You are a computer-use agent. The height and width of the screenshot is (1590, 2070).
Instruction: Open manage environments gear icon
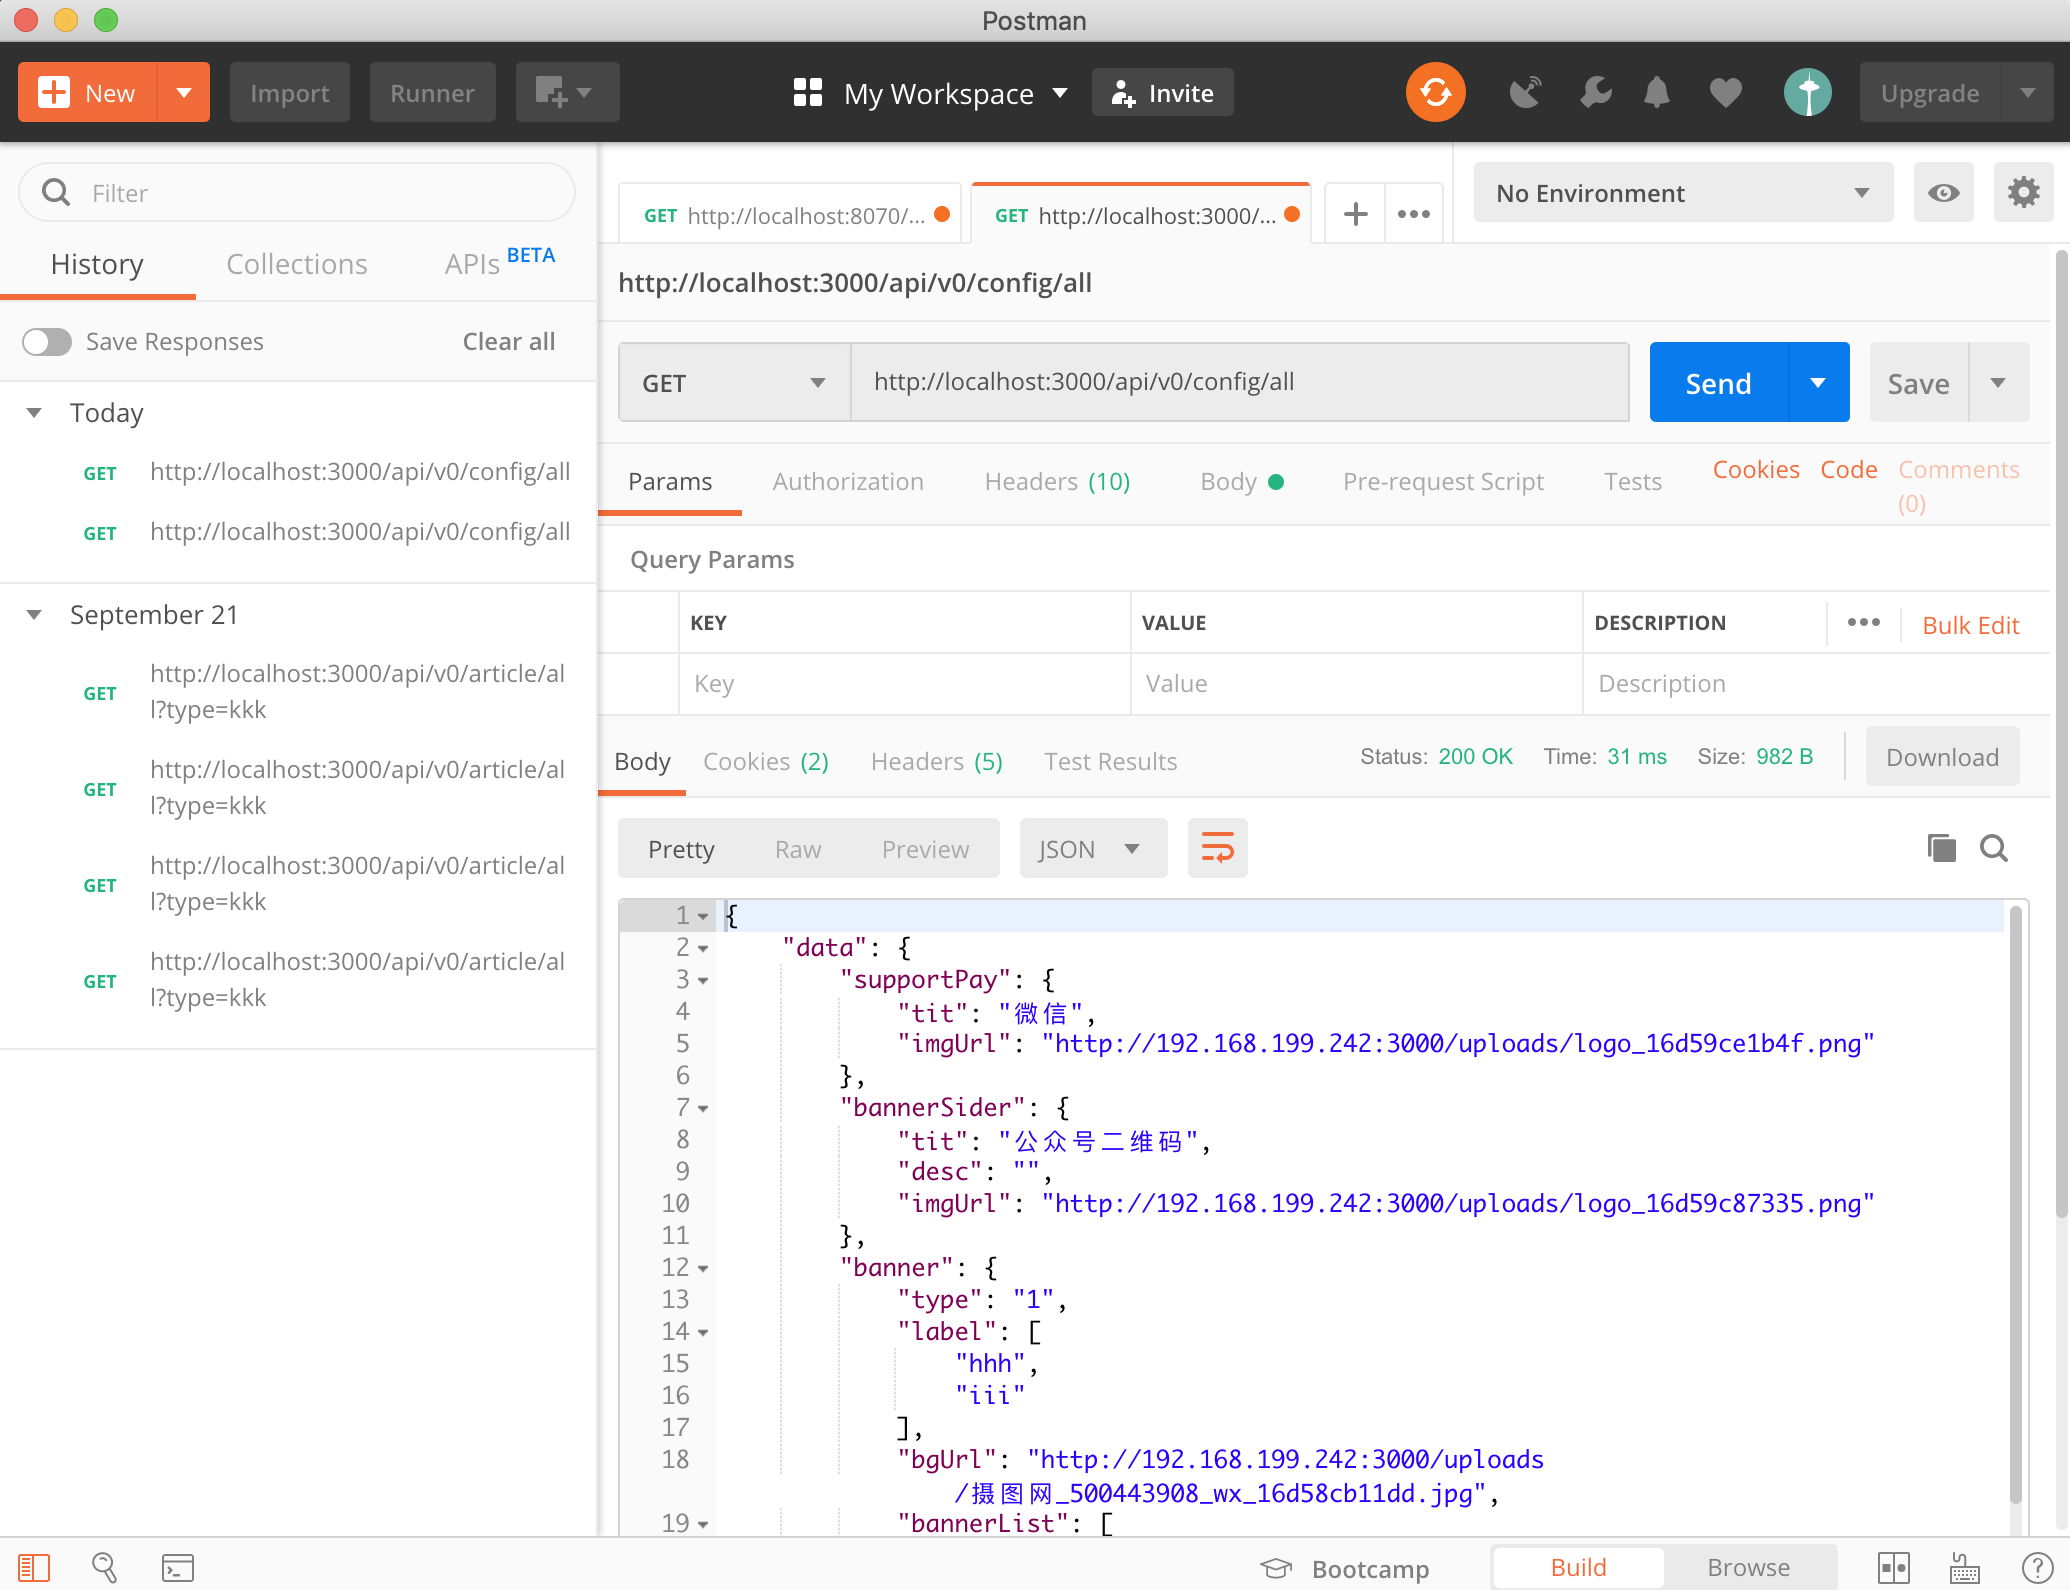[2023, 192]
